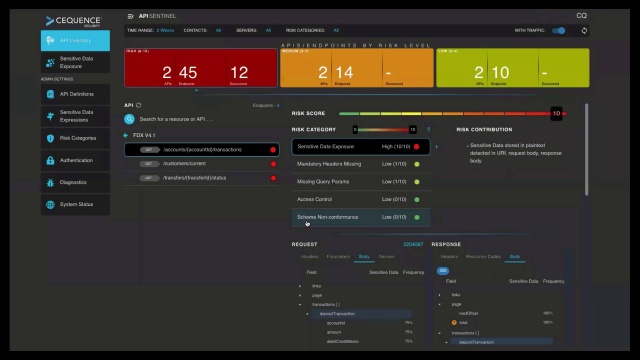640x360 pixels.
Task: Click the reload icon next to API heading
Action: click(x=139, y=105)
